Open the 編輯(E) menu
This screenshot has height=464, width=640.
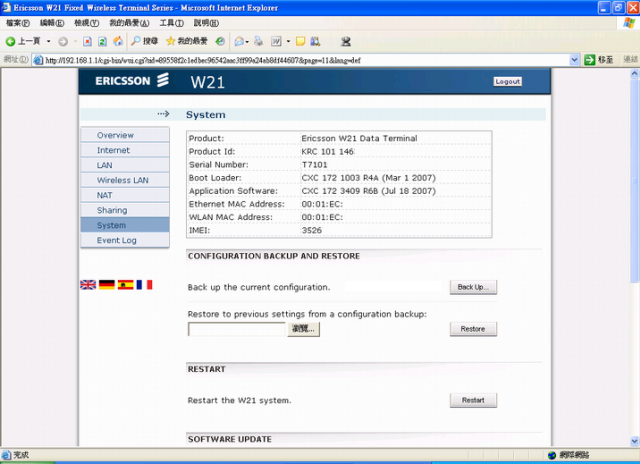[52, 23]
